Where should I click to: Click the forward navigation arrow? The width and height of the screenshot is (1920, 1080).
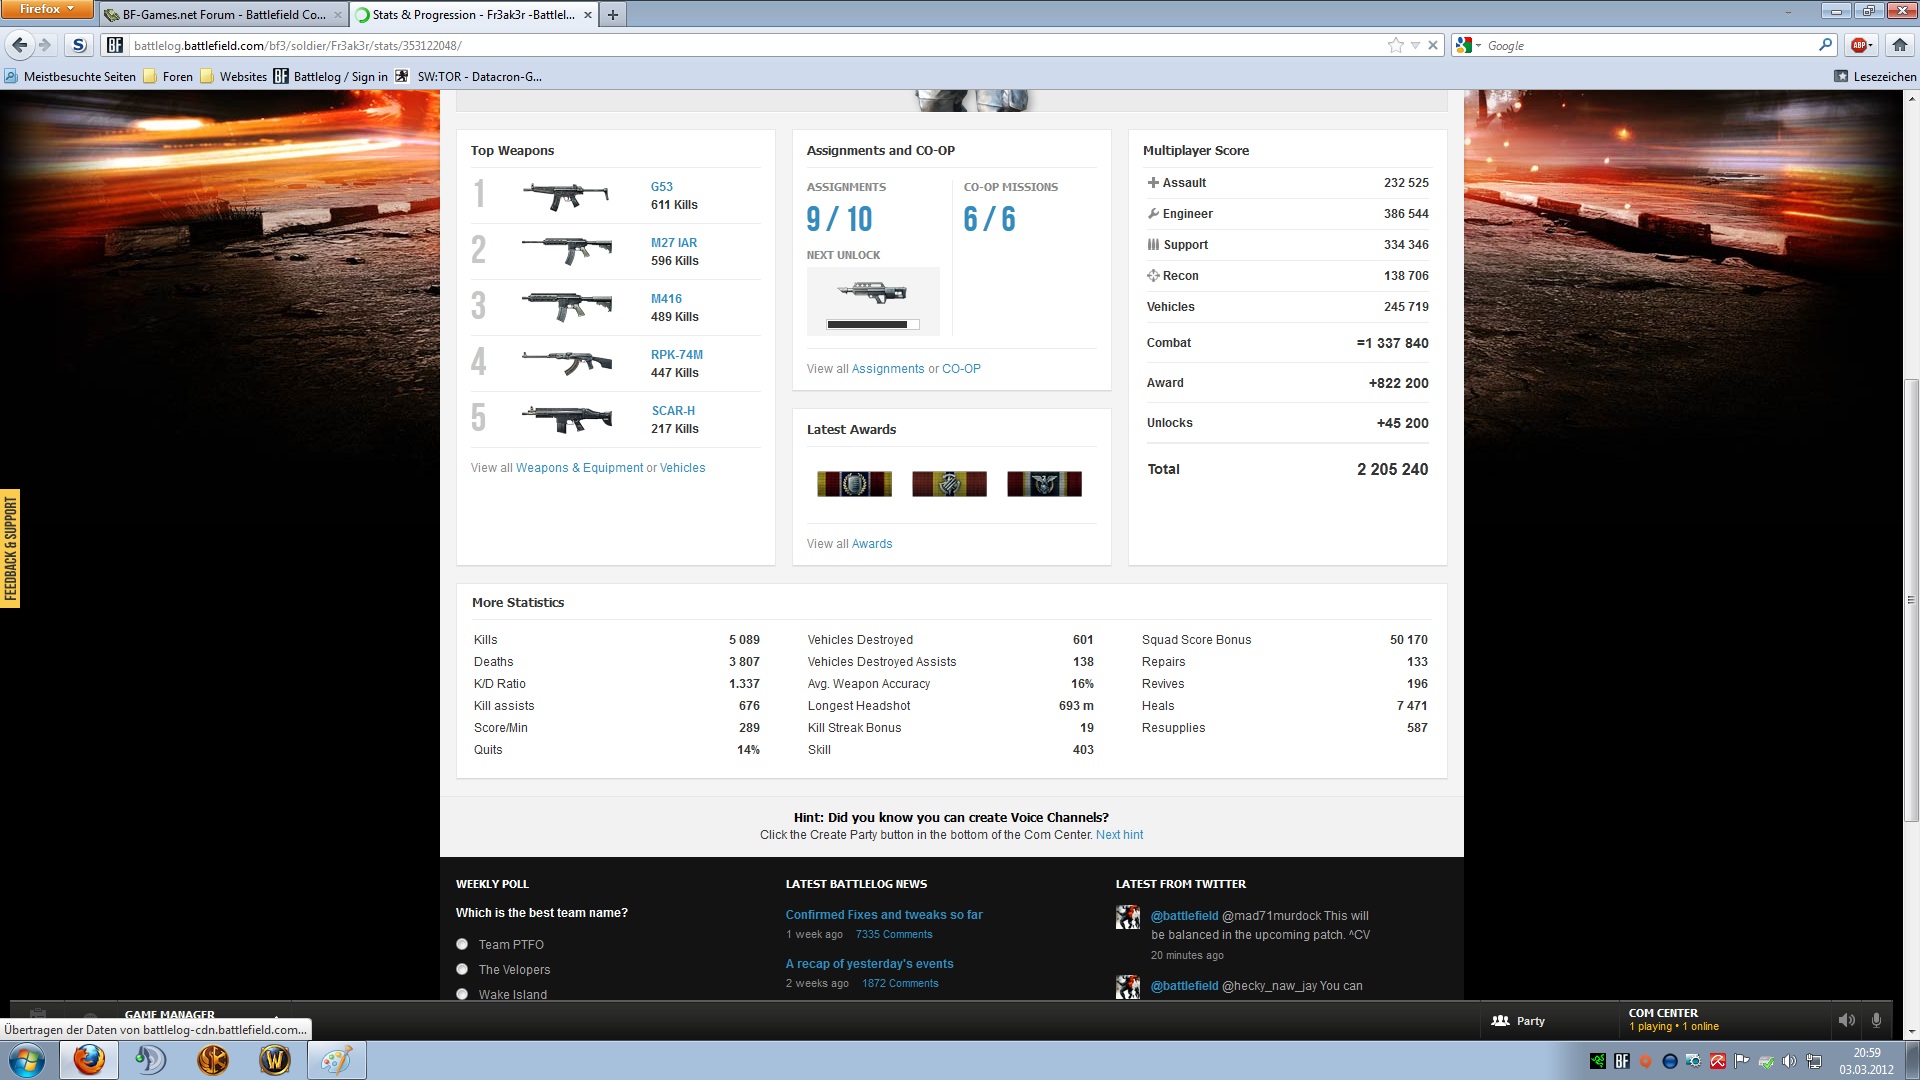coord(44,45)
